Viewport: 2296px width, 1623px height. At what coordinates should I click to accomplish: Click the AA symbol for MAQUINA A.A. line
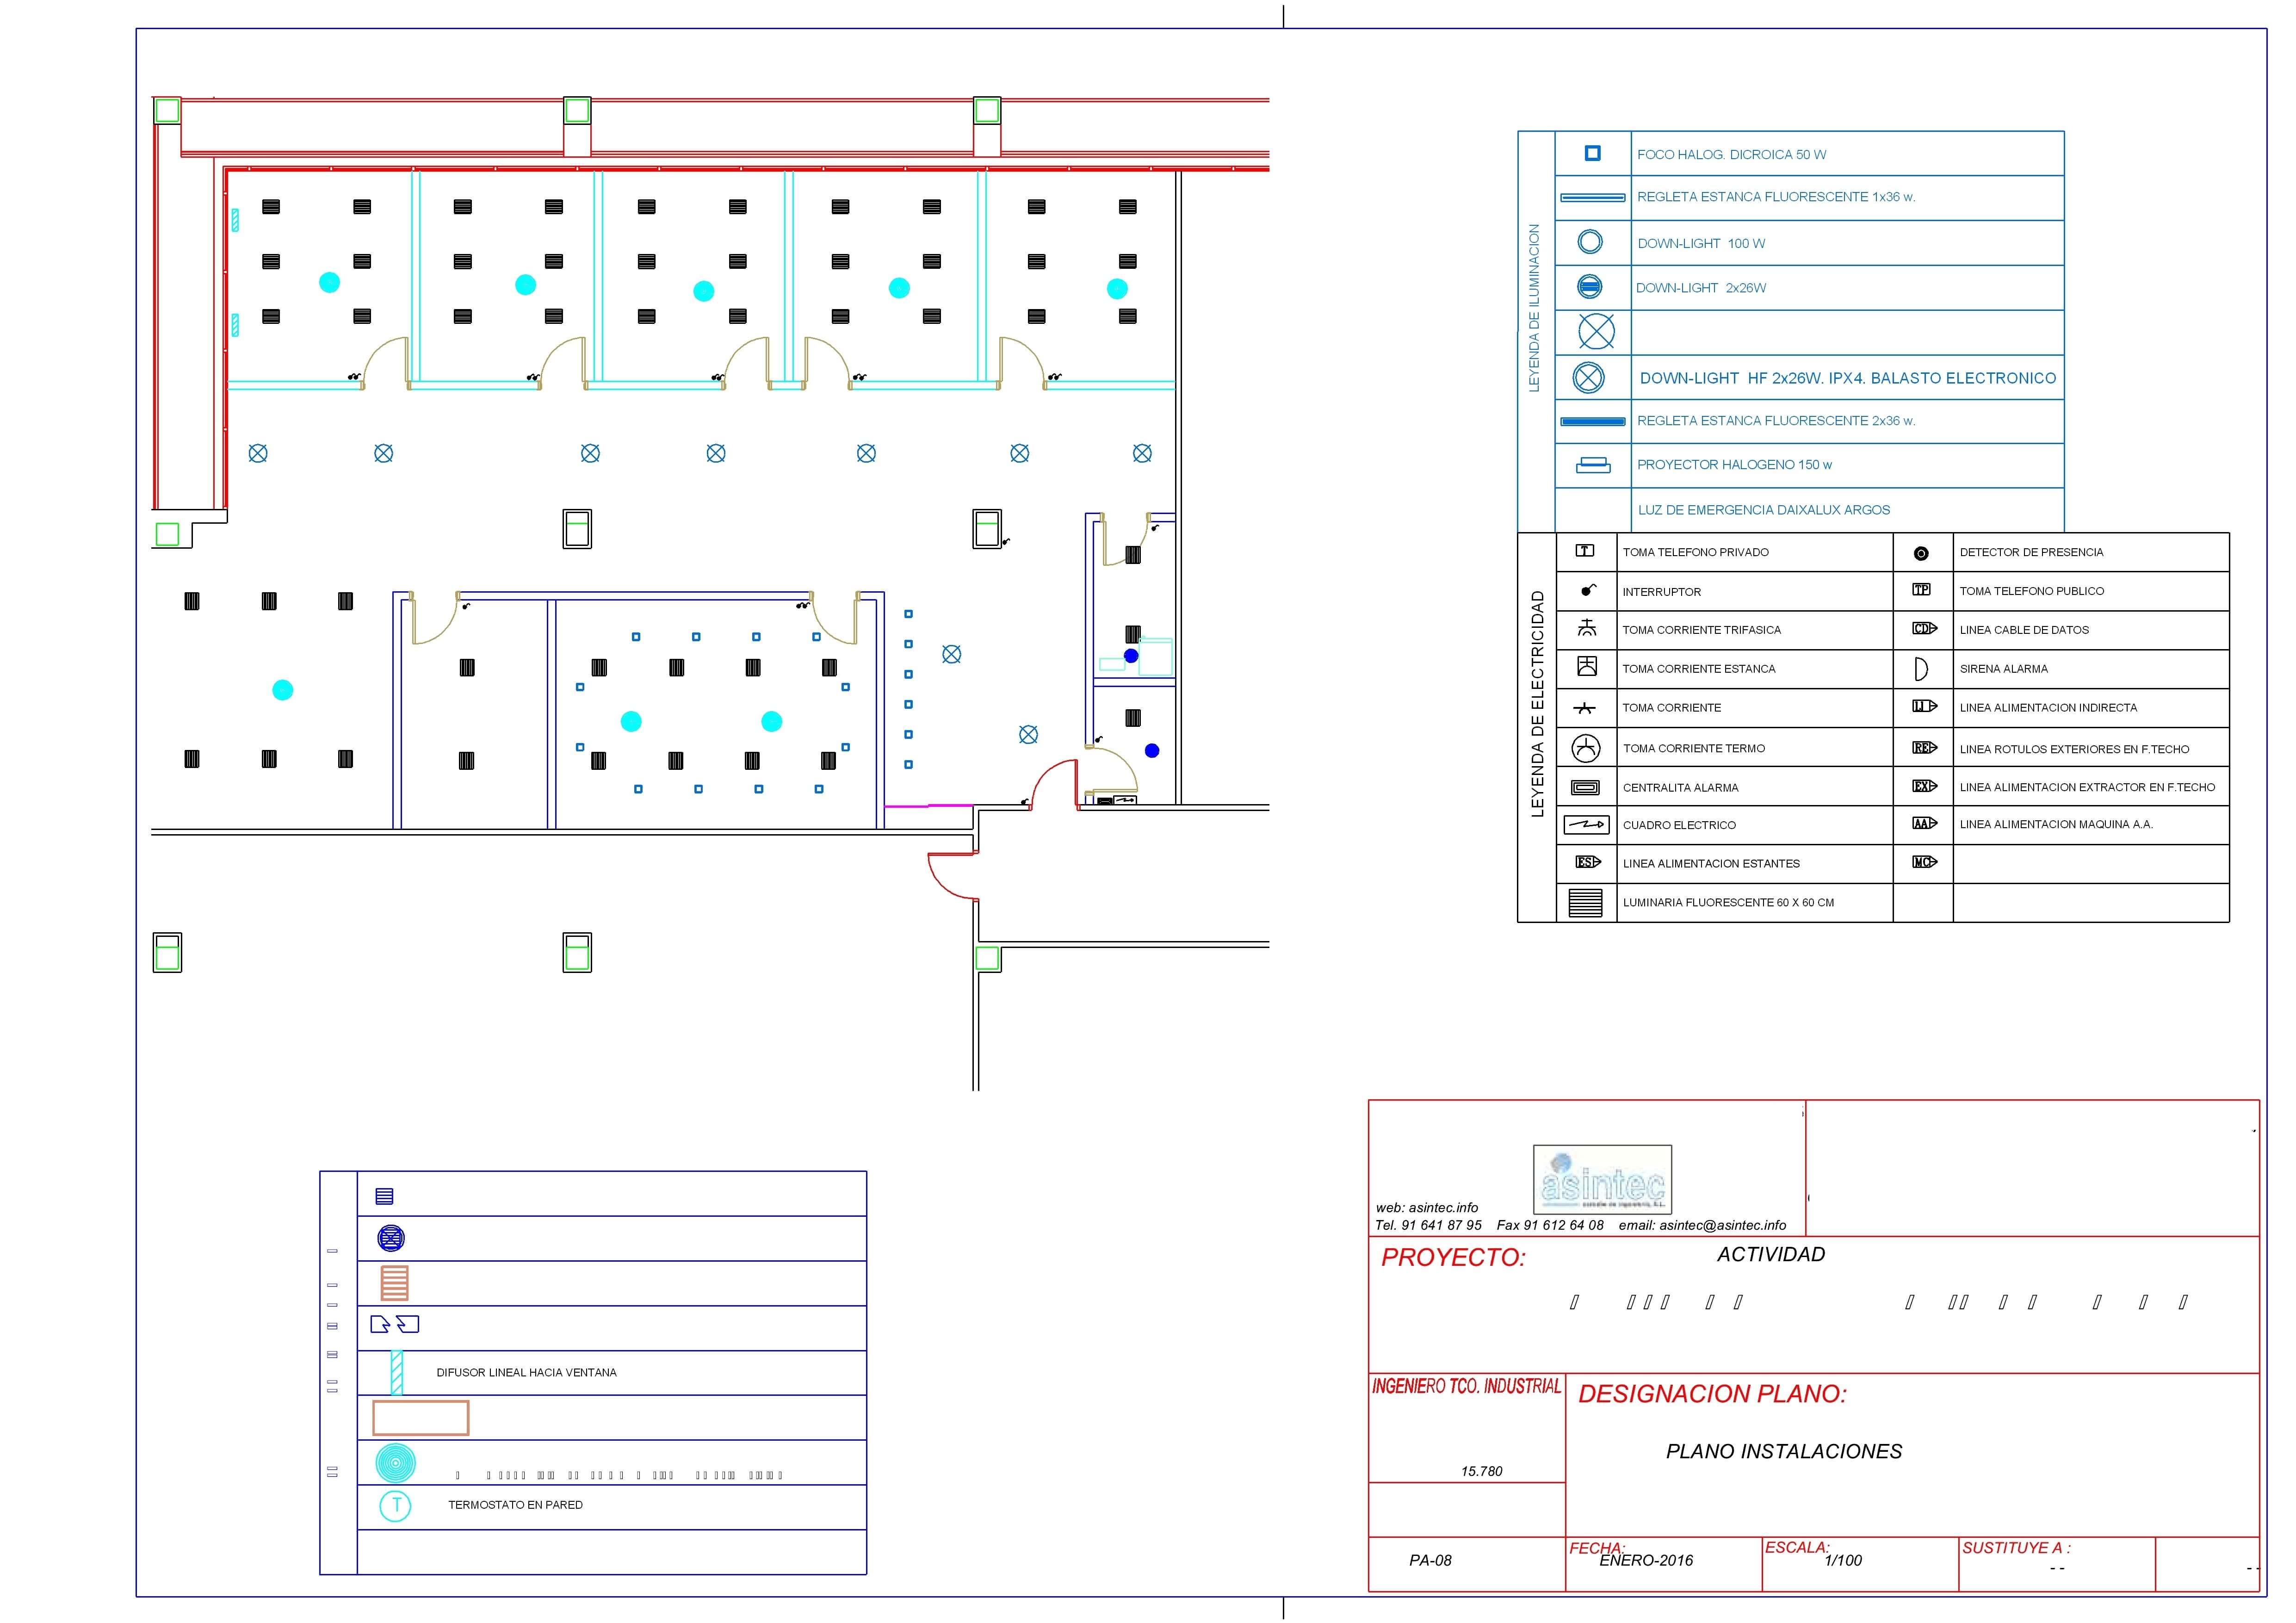(x=1925, y=823)
